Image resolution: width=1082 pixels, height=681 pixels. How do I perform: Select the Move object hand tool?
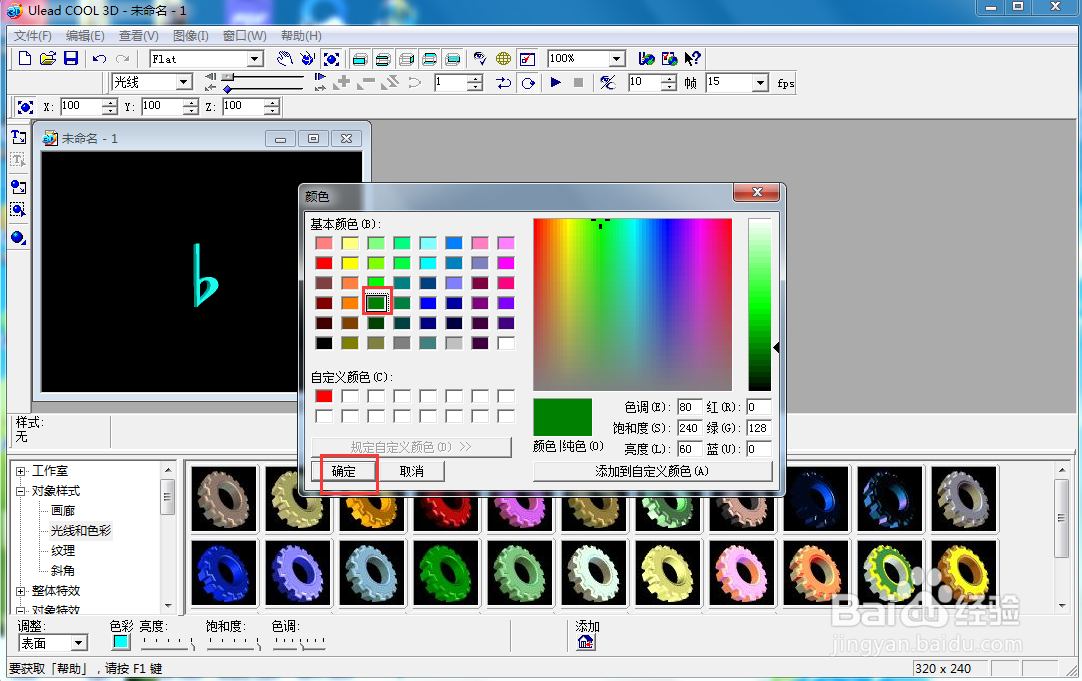coord(284,59)
